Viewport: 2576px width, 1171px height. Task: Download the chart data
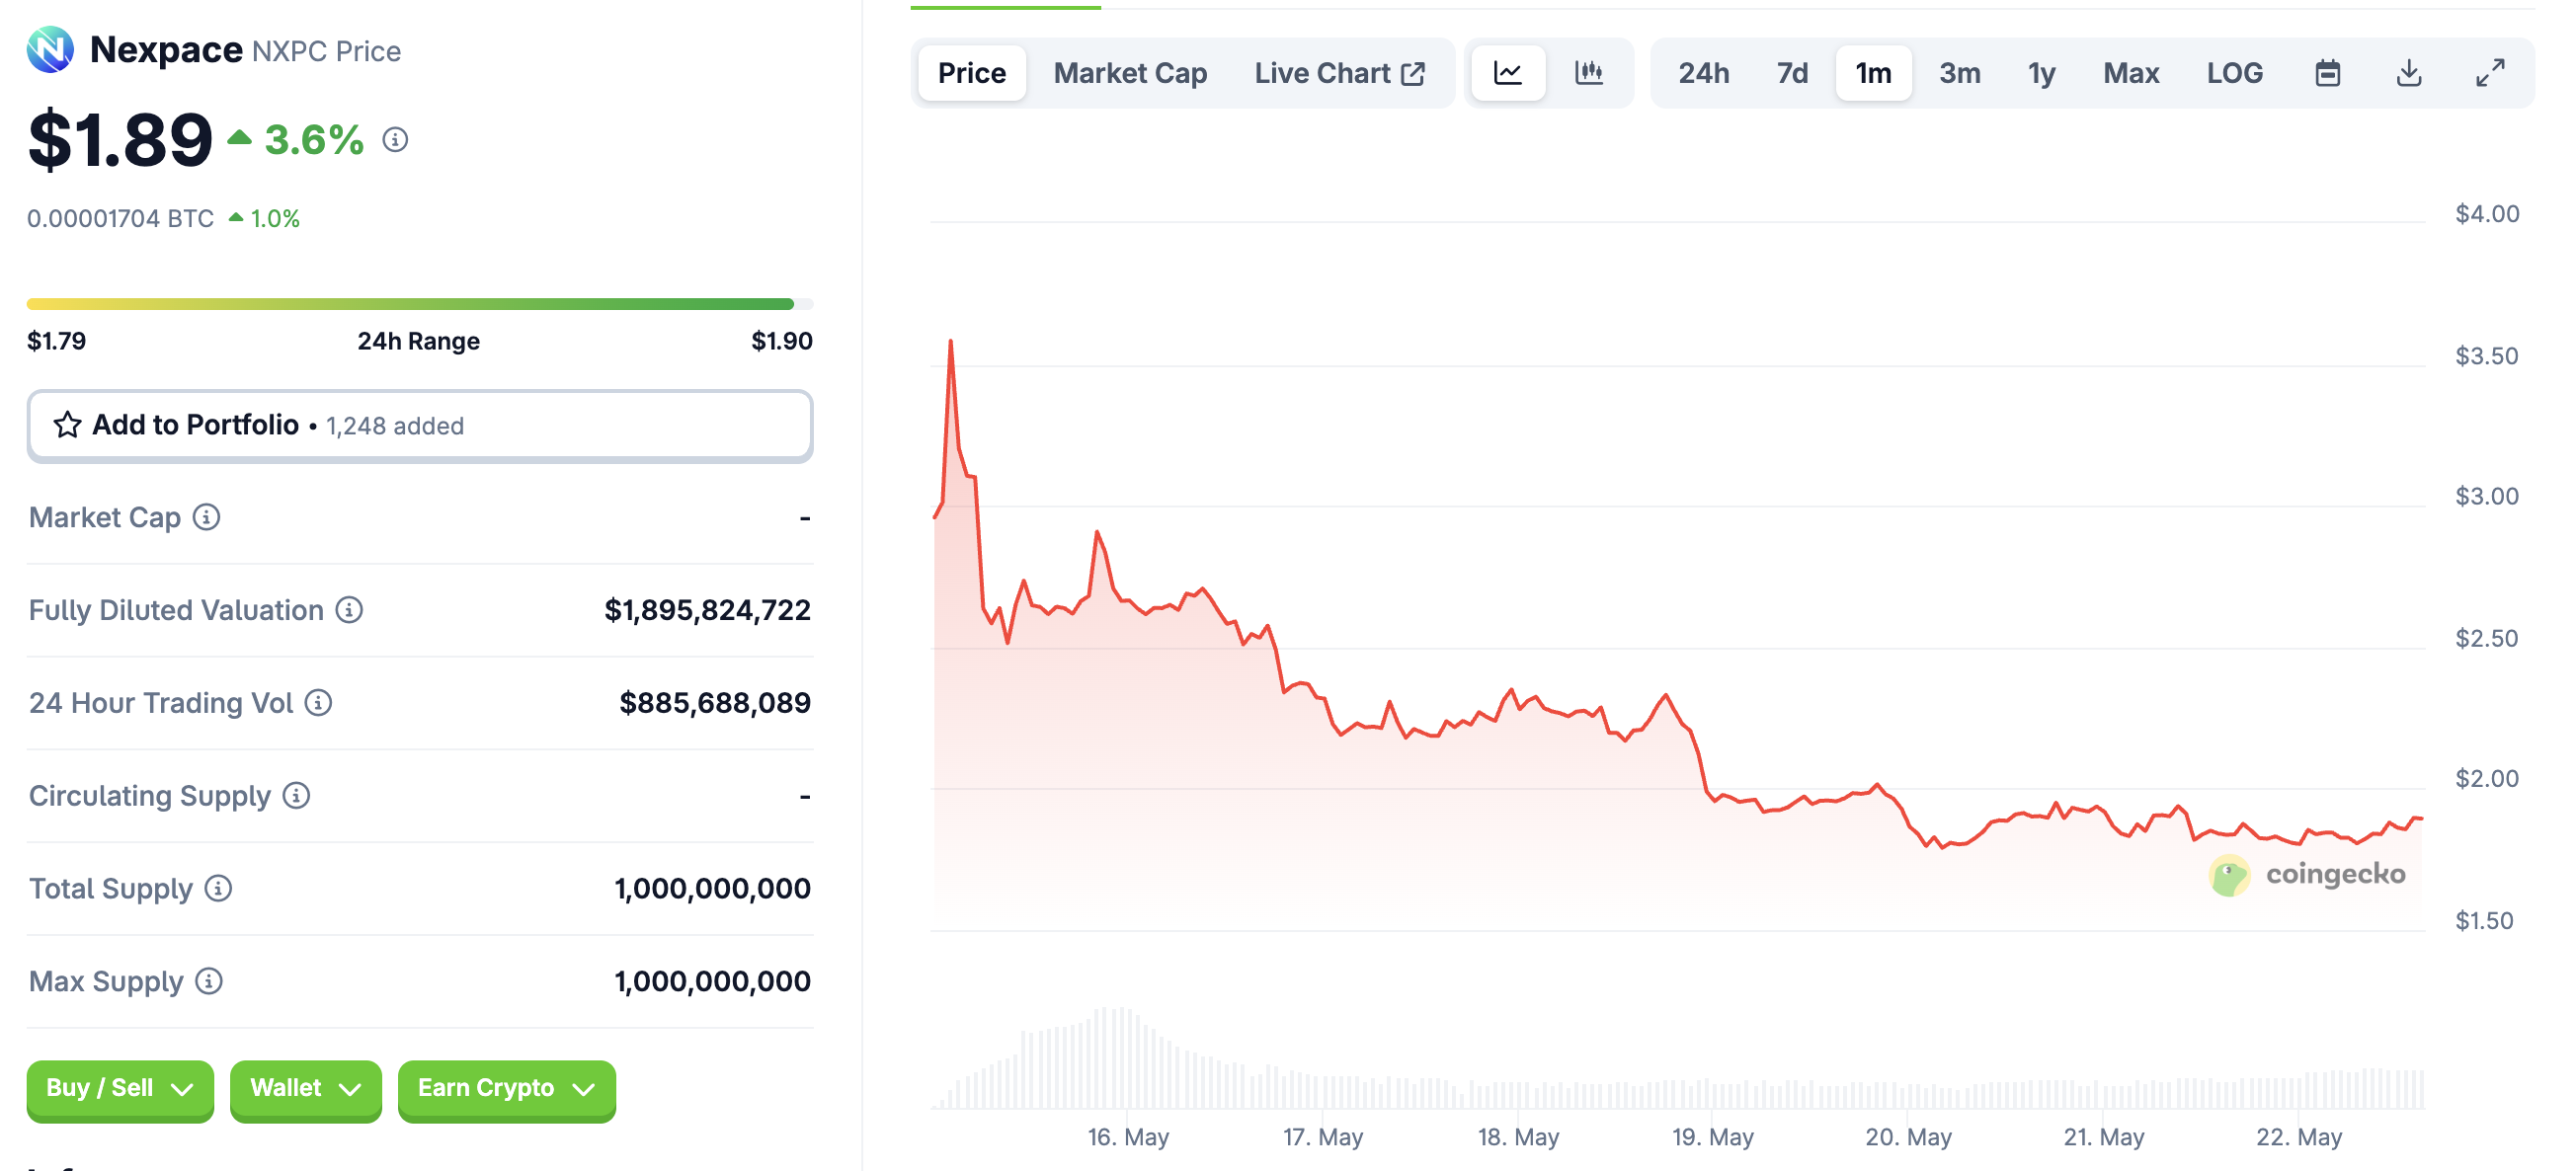coord(2408,73)
